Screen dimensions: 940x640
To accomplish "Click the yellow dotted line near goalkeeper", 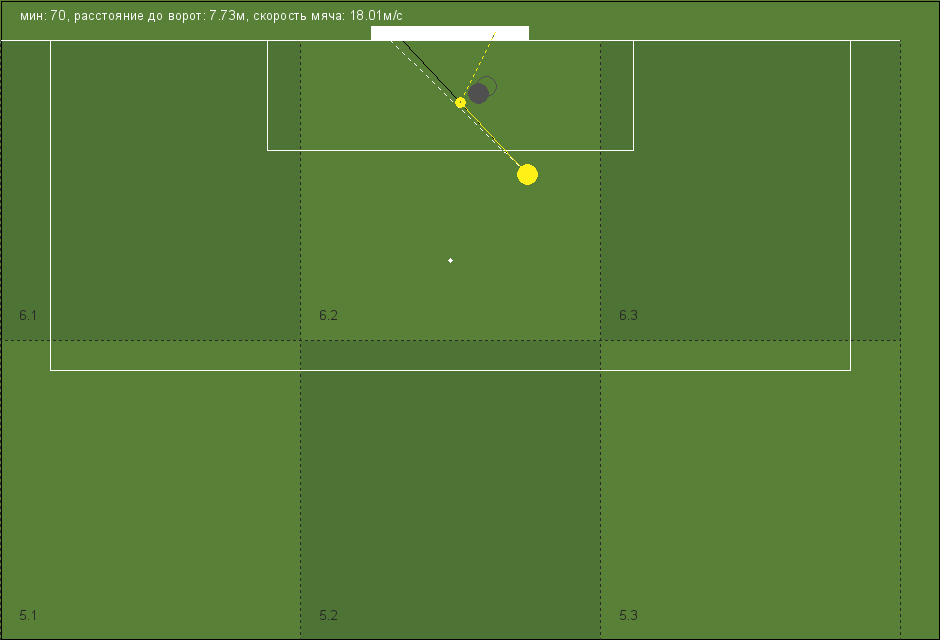I will coord(478,67).
